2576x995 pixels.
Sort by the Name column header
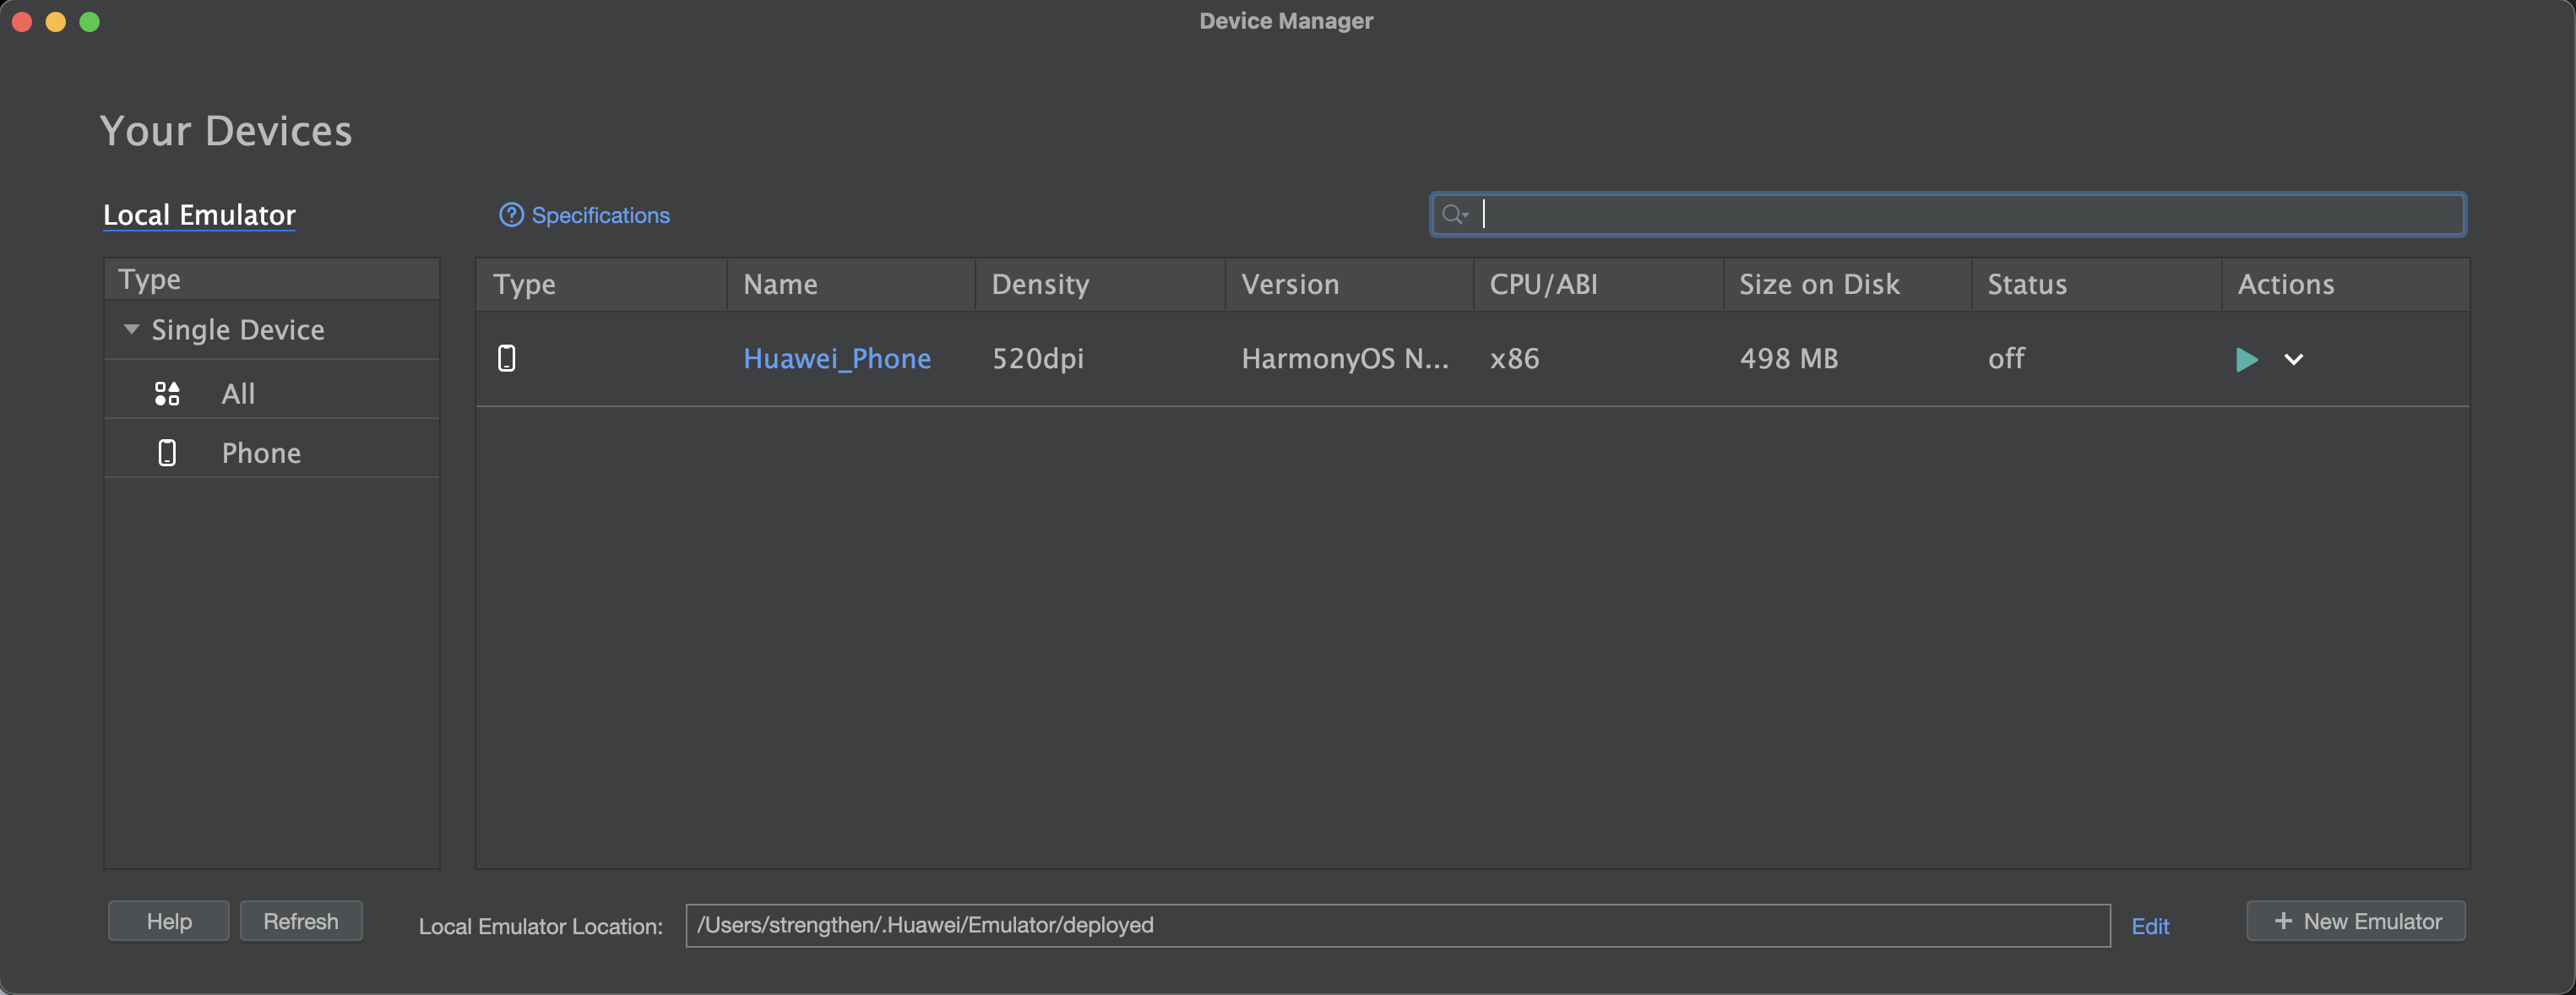780,285
